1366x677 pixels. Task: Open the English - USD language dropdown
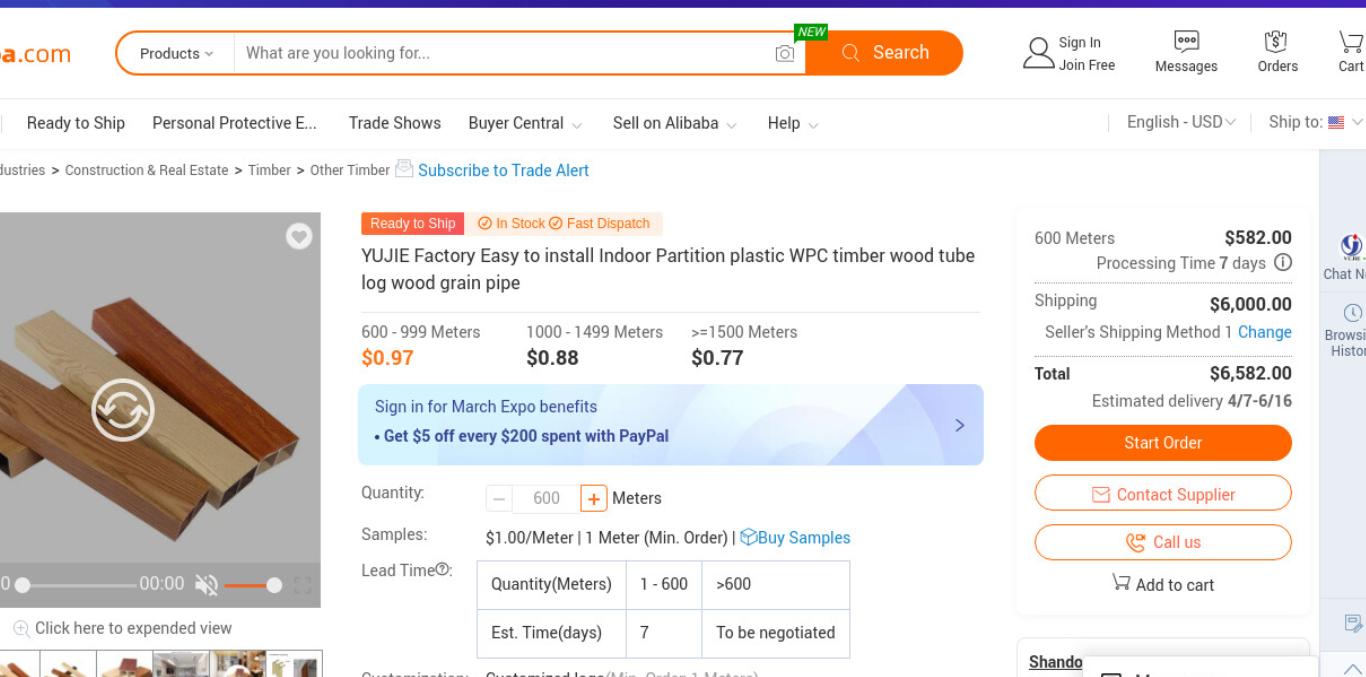point(1181,122)
